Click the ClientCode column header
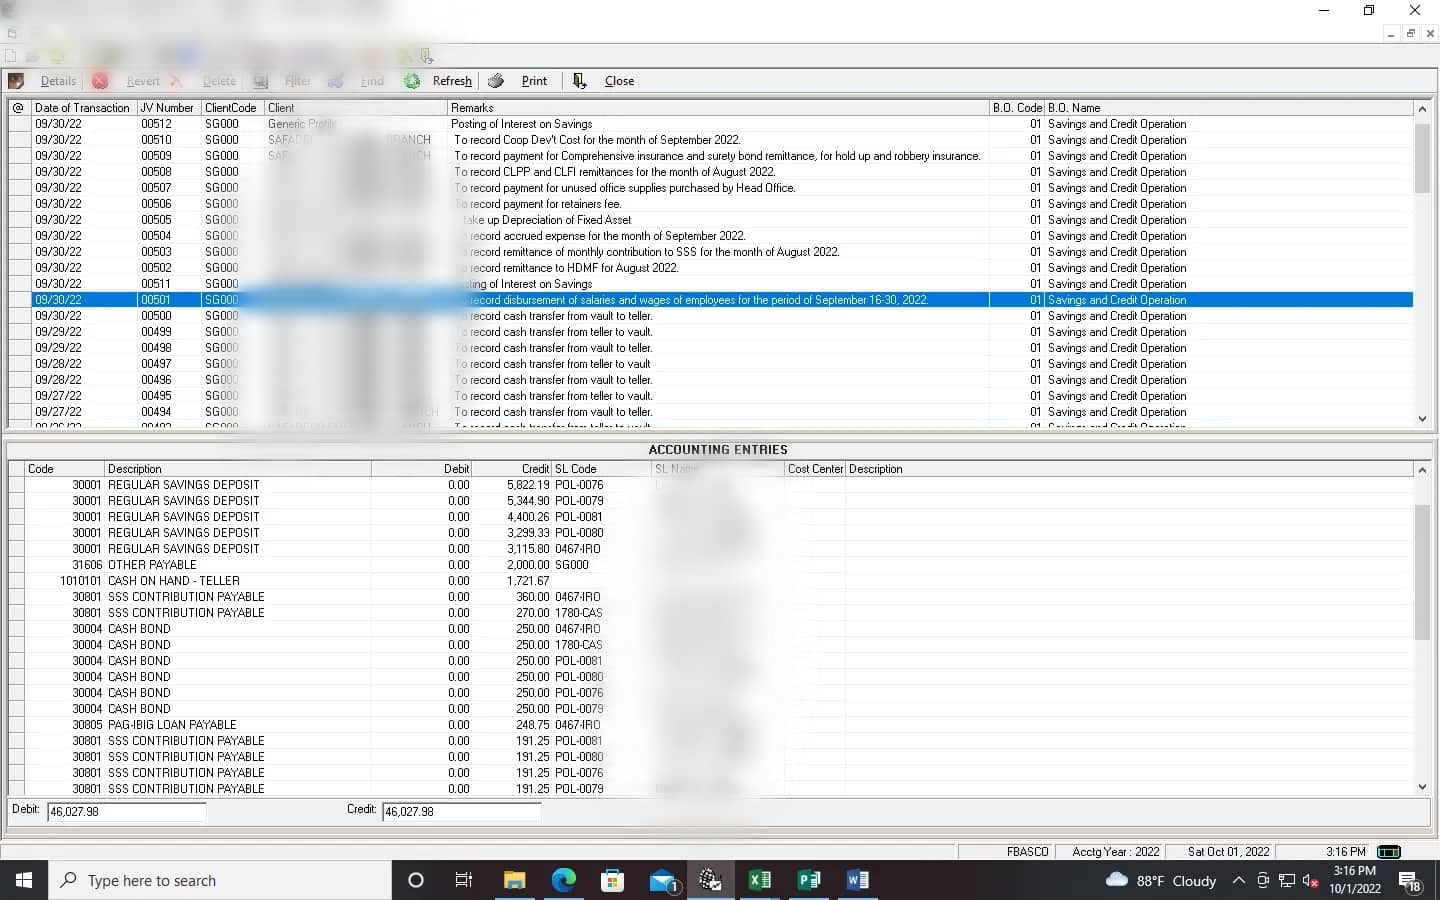1440x900 pixels. 231,108
